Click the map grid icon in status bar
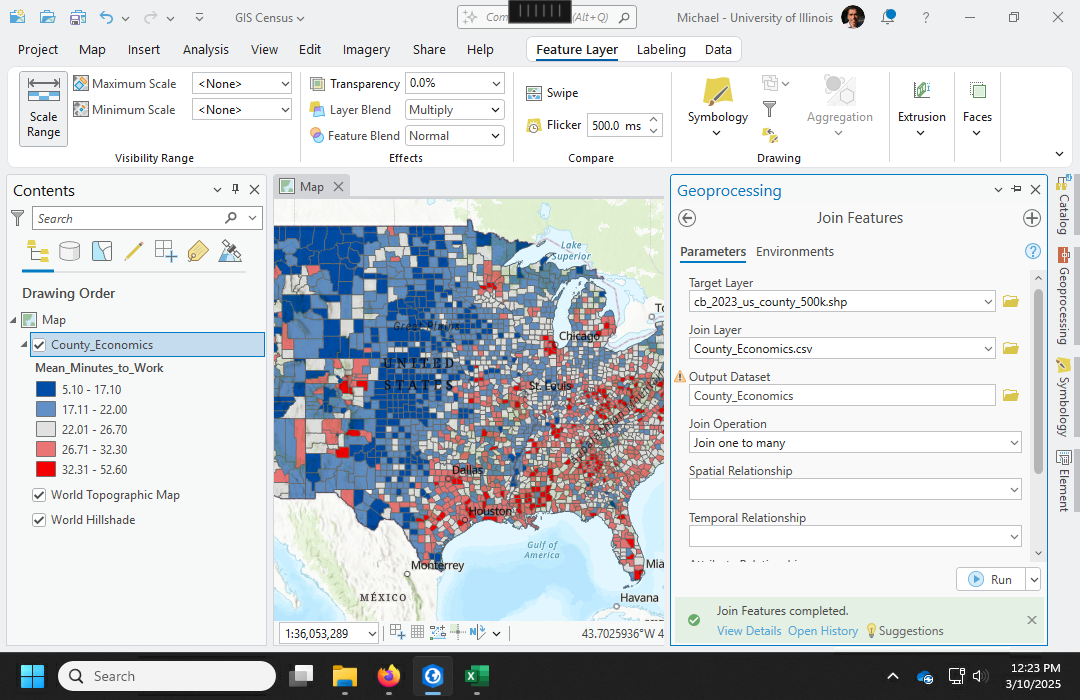 point(417,632)
